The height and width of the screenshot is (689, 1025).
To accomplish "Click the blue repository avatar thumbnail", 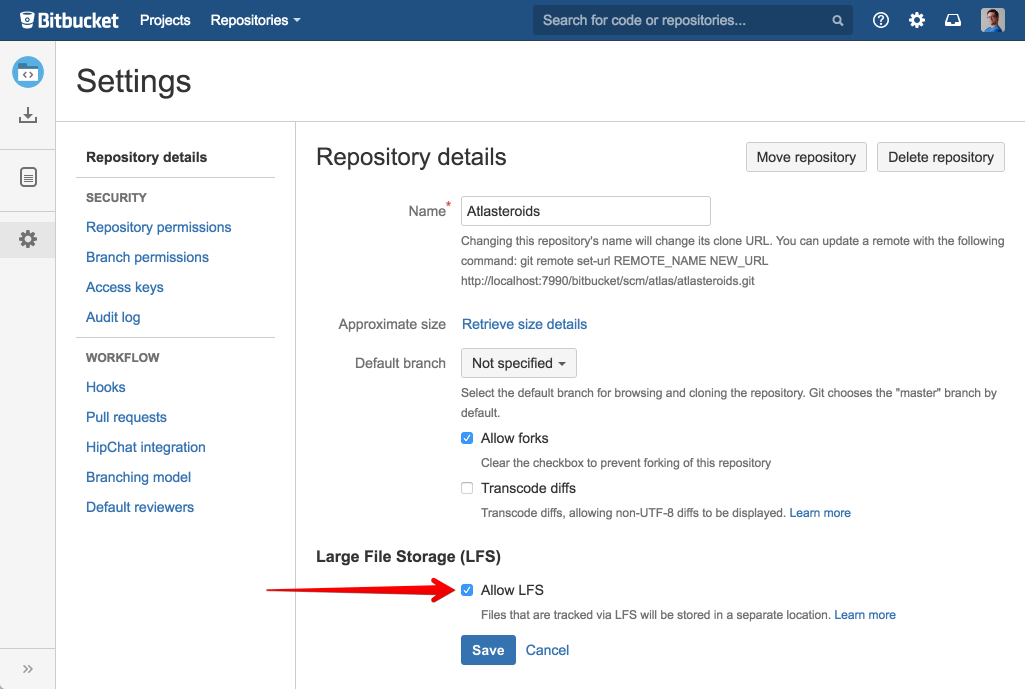I will point(27,71).
